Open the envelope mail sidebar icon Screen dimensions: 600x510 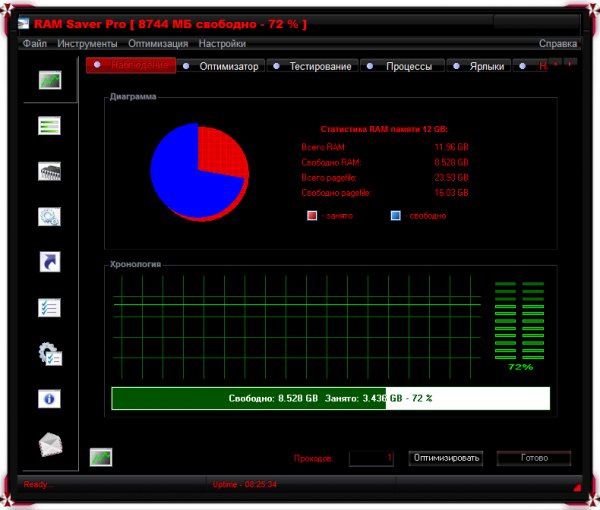coord(50,444)
